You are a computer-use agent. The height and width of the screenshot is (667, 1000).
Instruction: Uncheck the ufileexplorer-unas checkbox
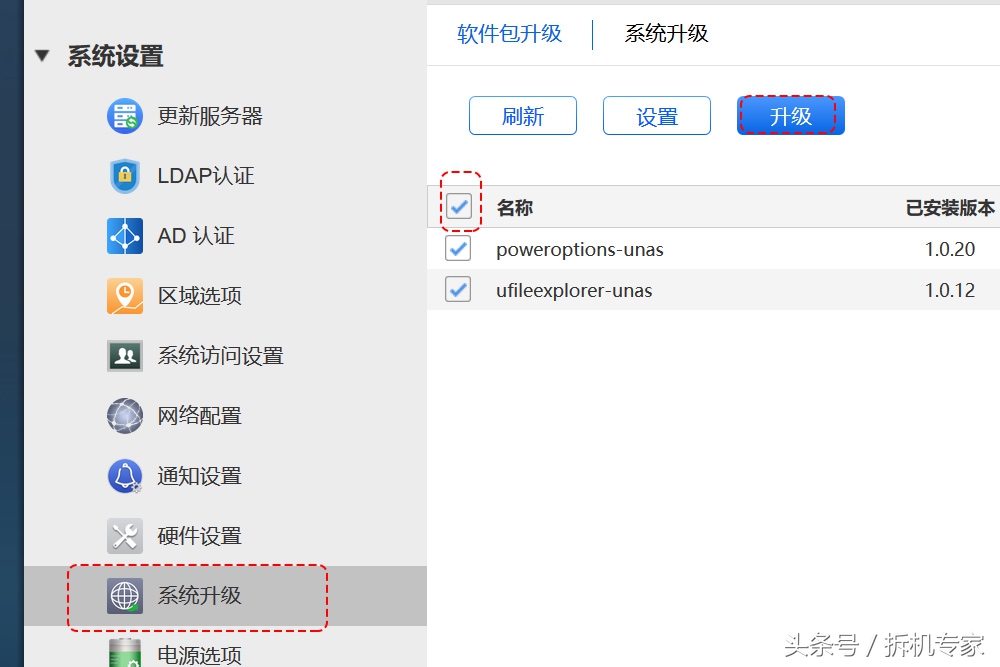[x=458, y=289]
